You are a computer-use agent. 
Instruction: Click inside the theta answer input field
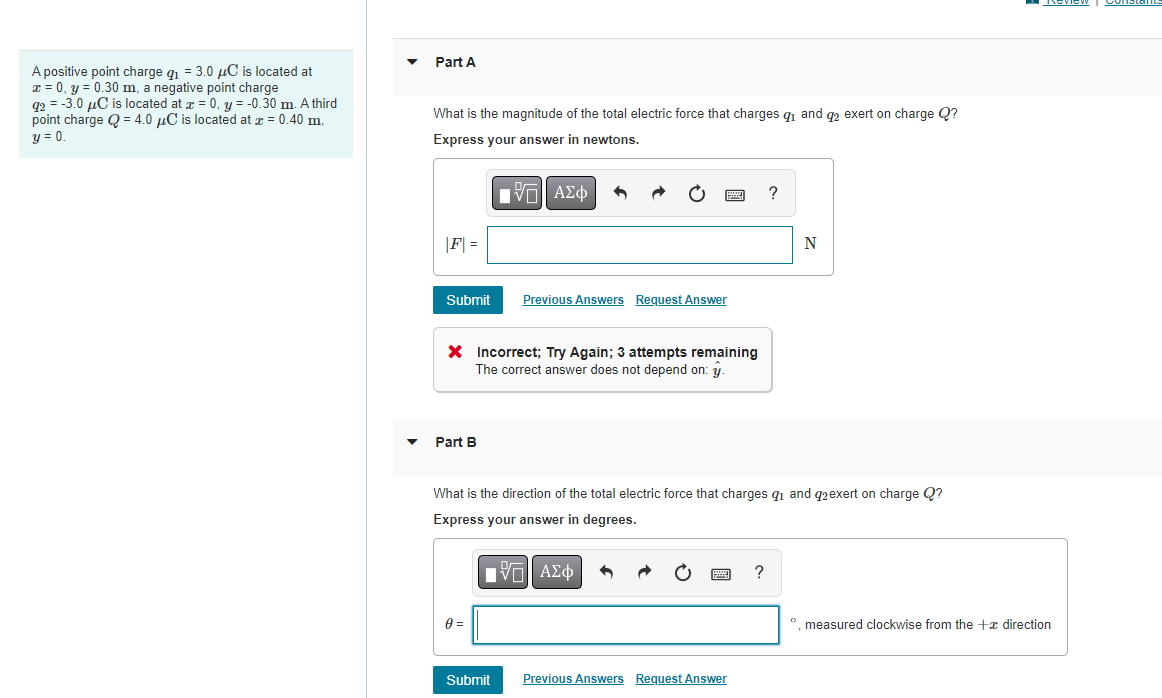point(625,624)
